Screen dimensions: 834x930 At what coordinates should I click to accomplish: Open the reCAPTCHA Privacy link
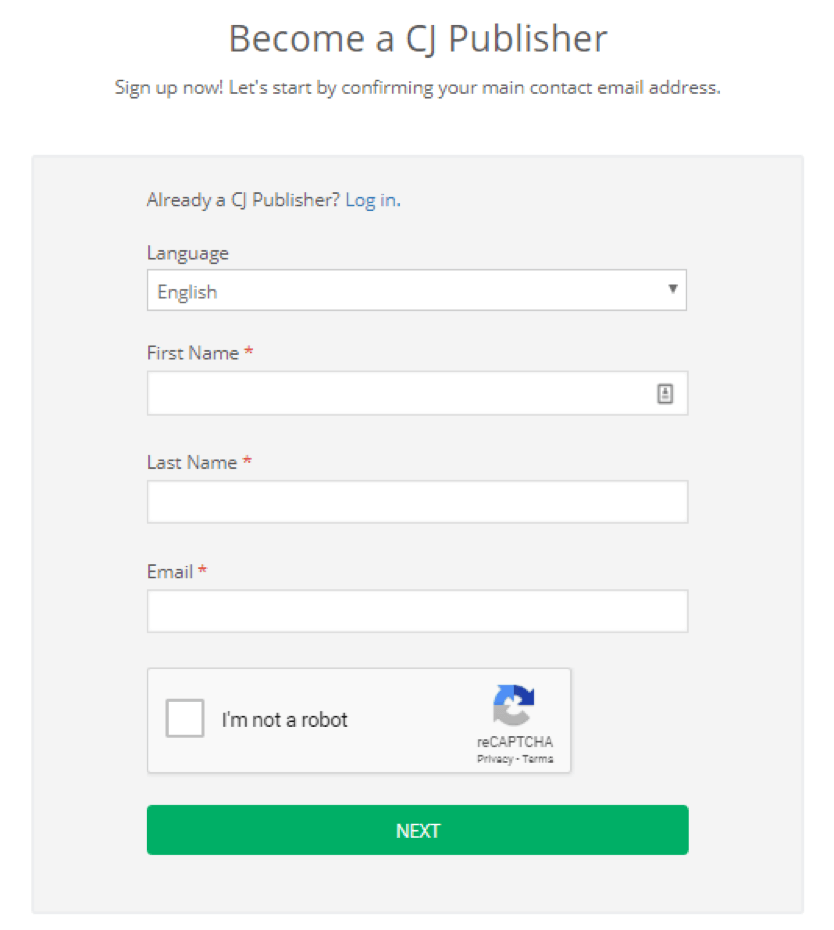pyautogui.click(x=495, y=759)
